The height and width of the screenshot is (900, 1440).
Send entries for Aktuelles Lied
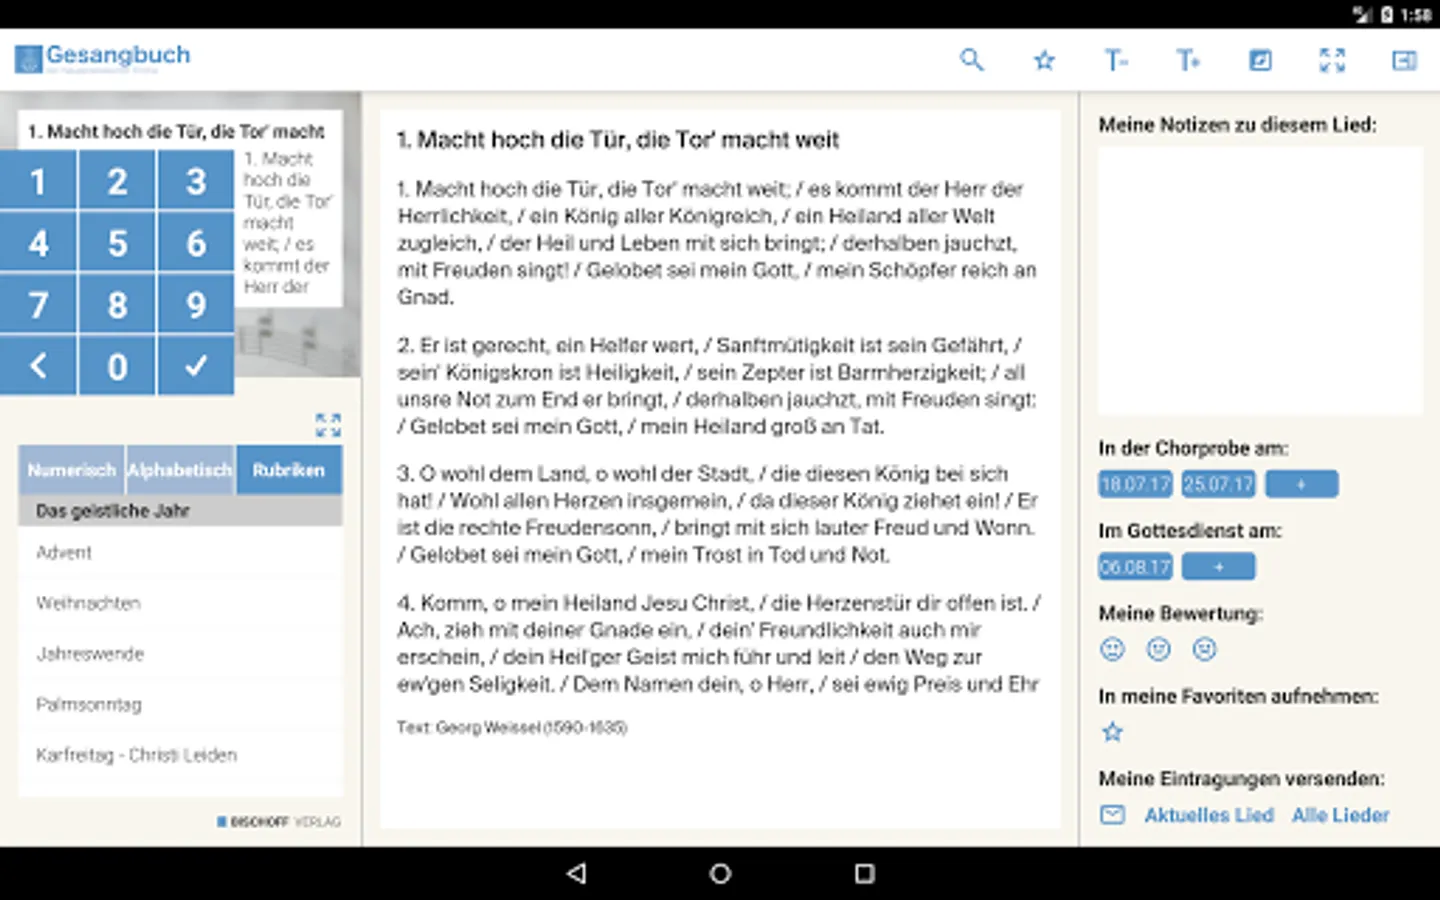1209,815
